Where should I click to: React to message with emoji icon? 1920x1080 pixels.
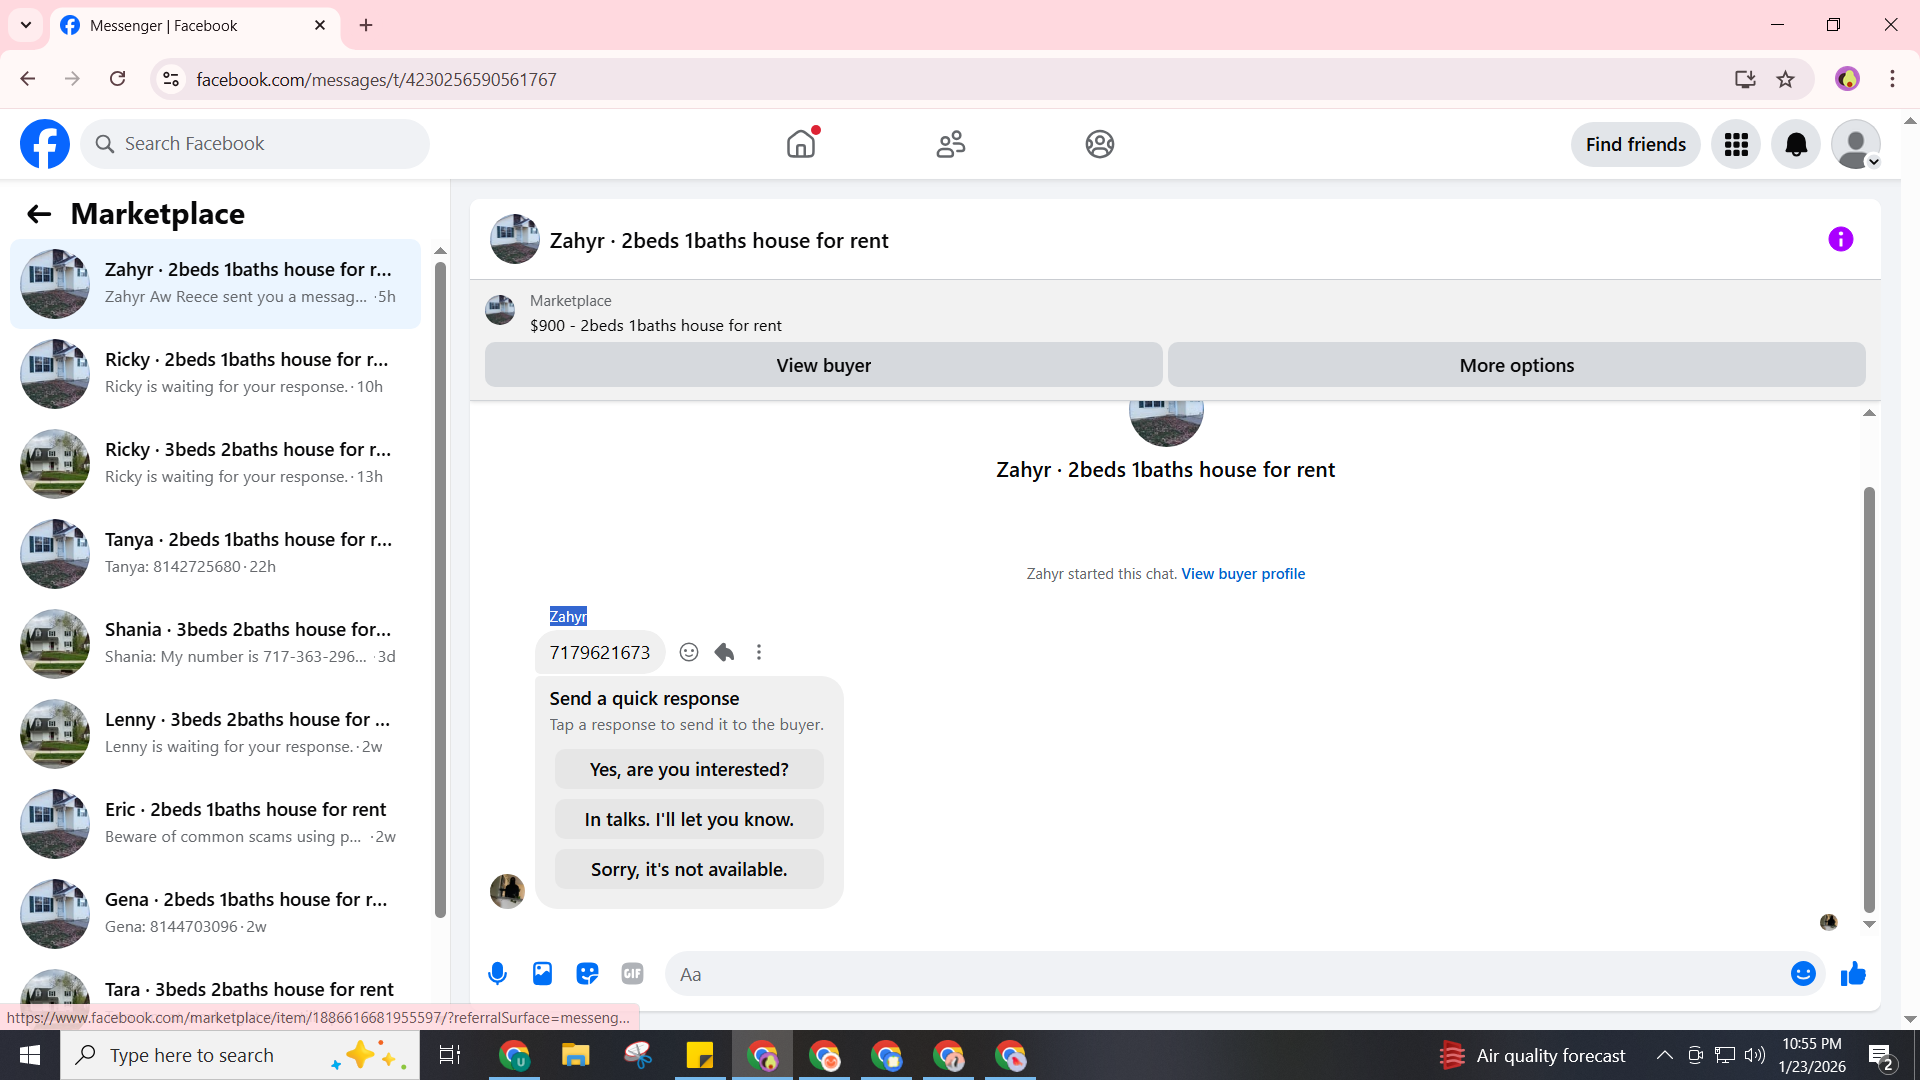click(689, 652)
